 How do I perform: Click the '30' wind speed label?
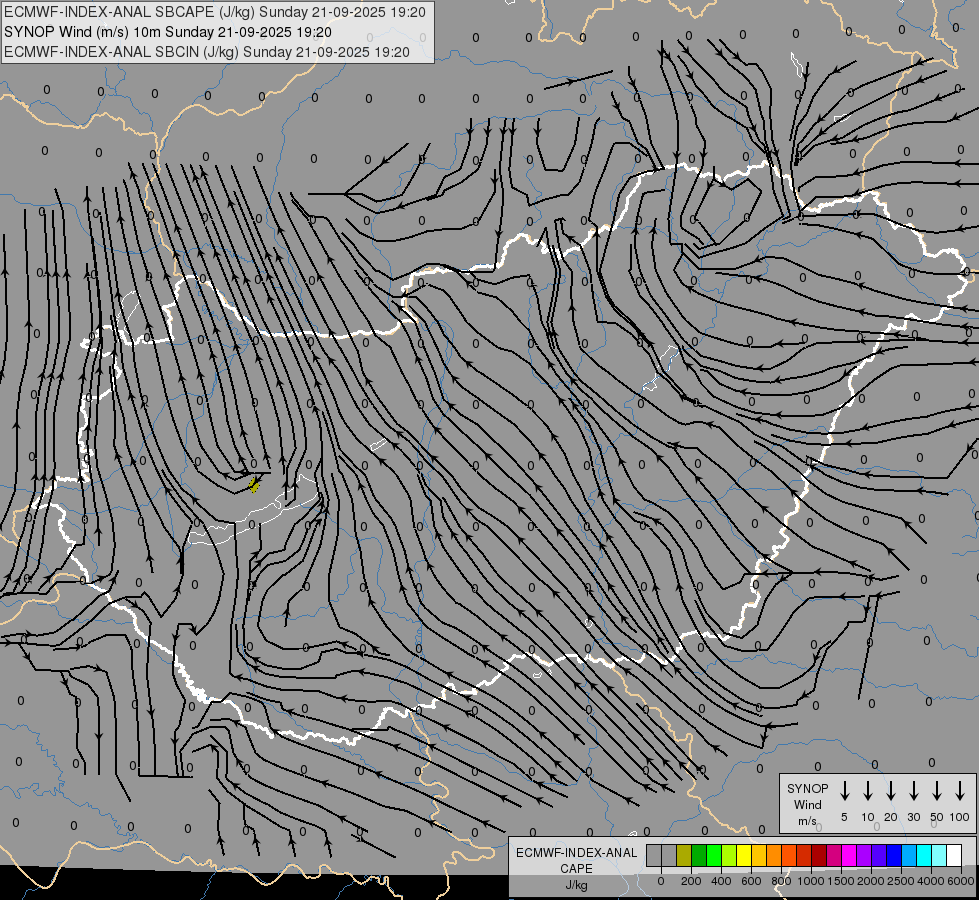coord(913,817)
